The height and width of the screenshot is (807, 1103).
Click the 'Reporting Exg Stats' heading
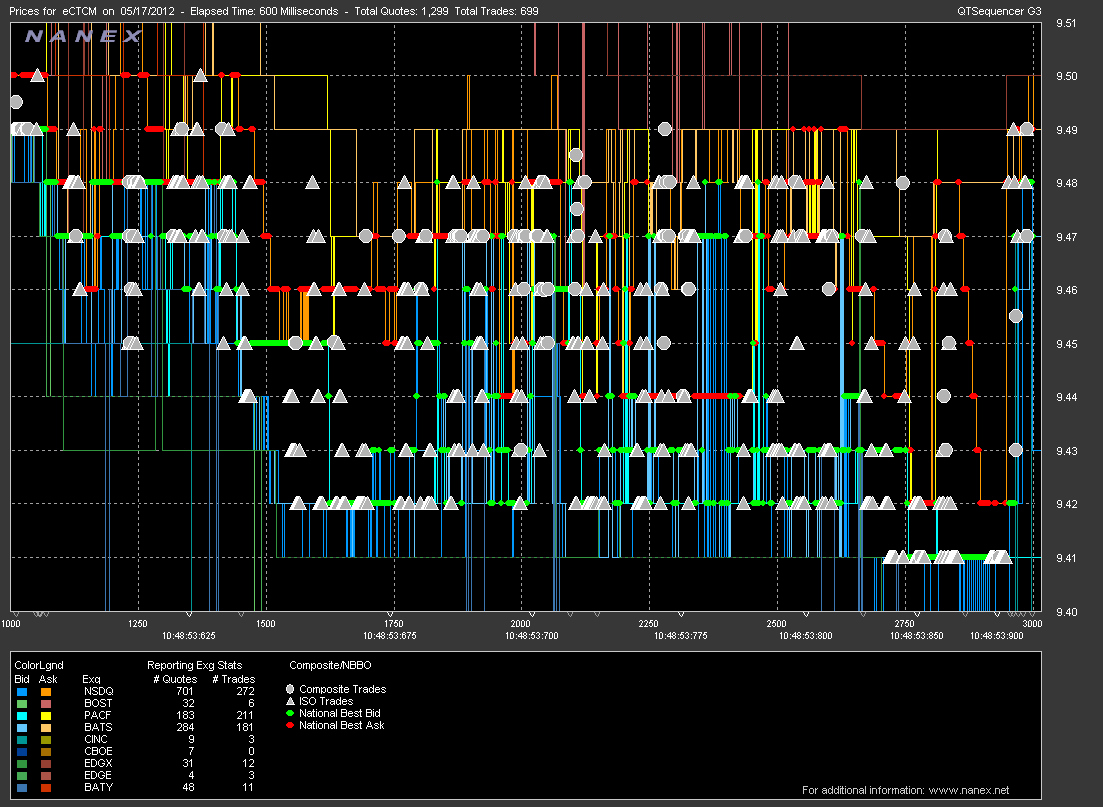(194, 666)
